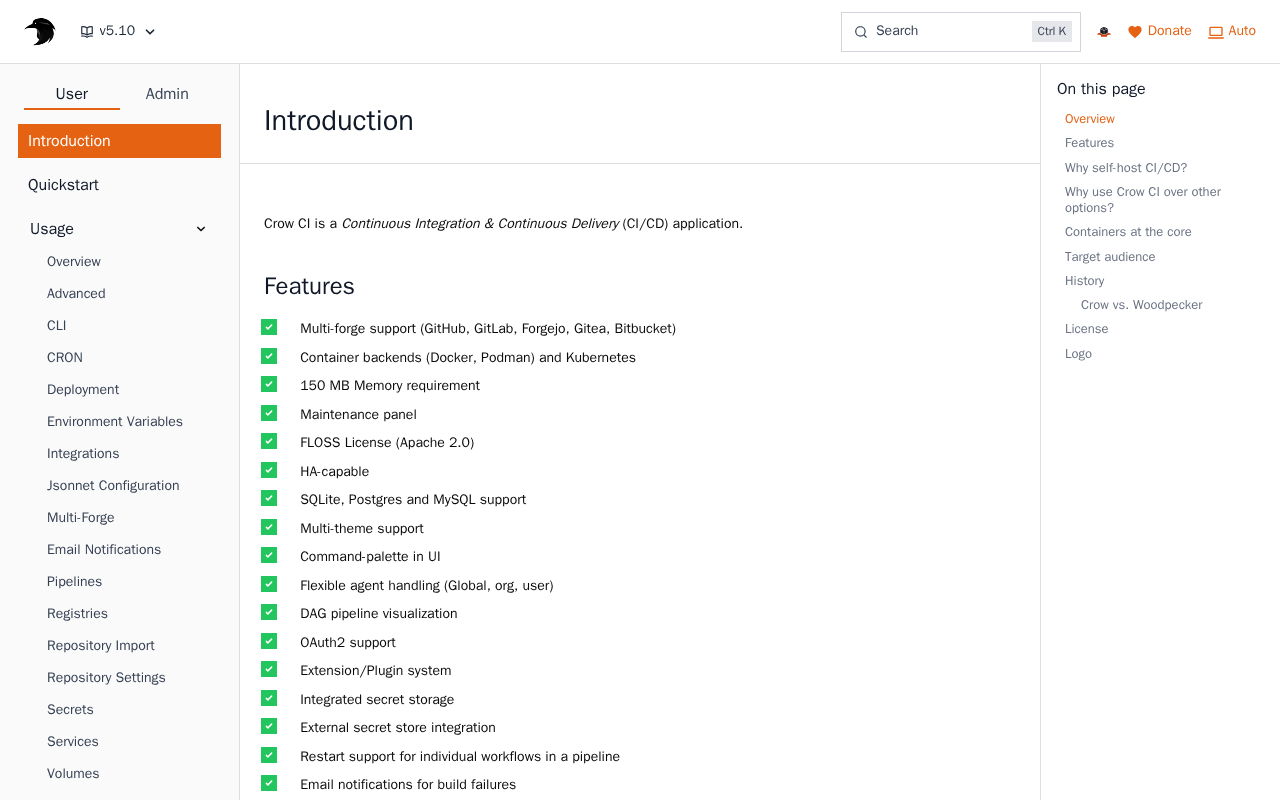Jump to Crow vs. Woodpecker section

[1141, 305]
